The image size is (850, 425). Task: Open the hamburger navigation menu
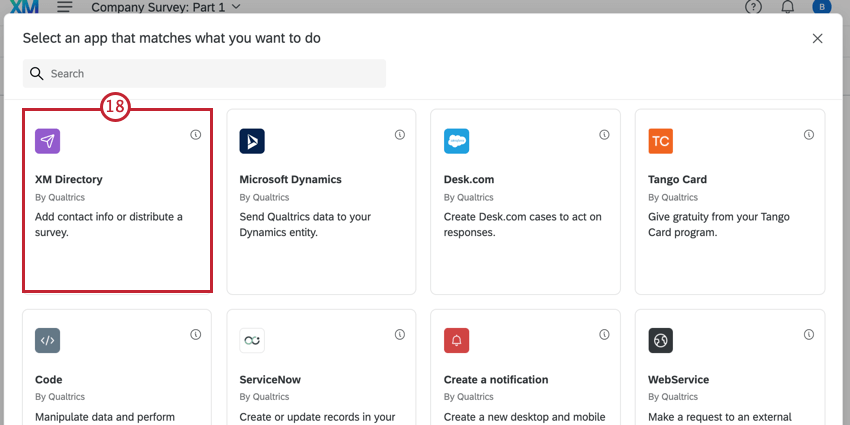tap(65, 7)
